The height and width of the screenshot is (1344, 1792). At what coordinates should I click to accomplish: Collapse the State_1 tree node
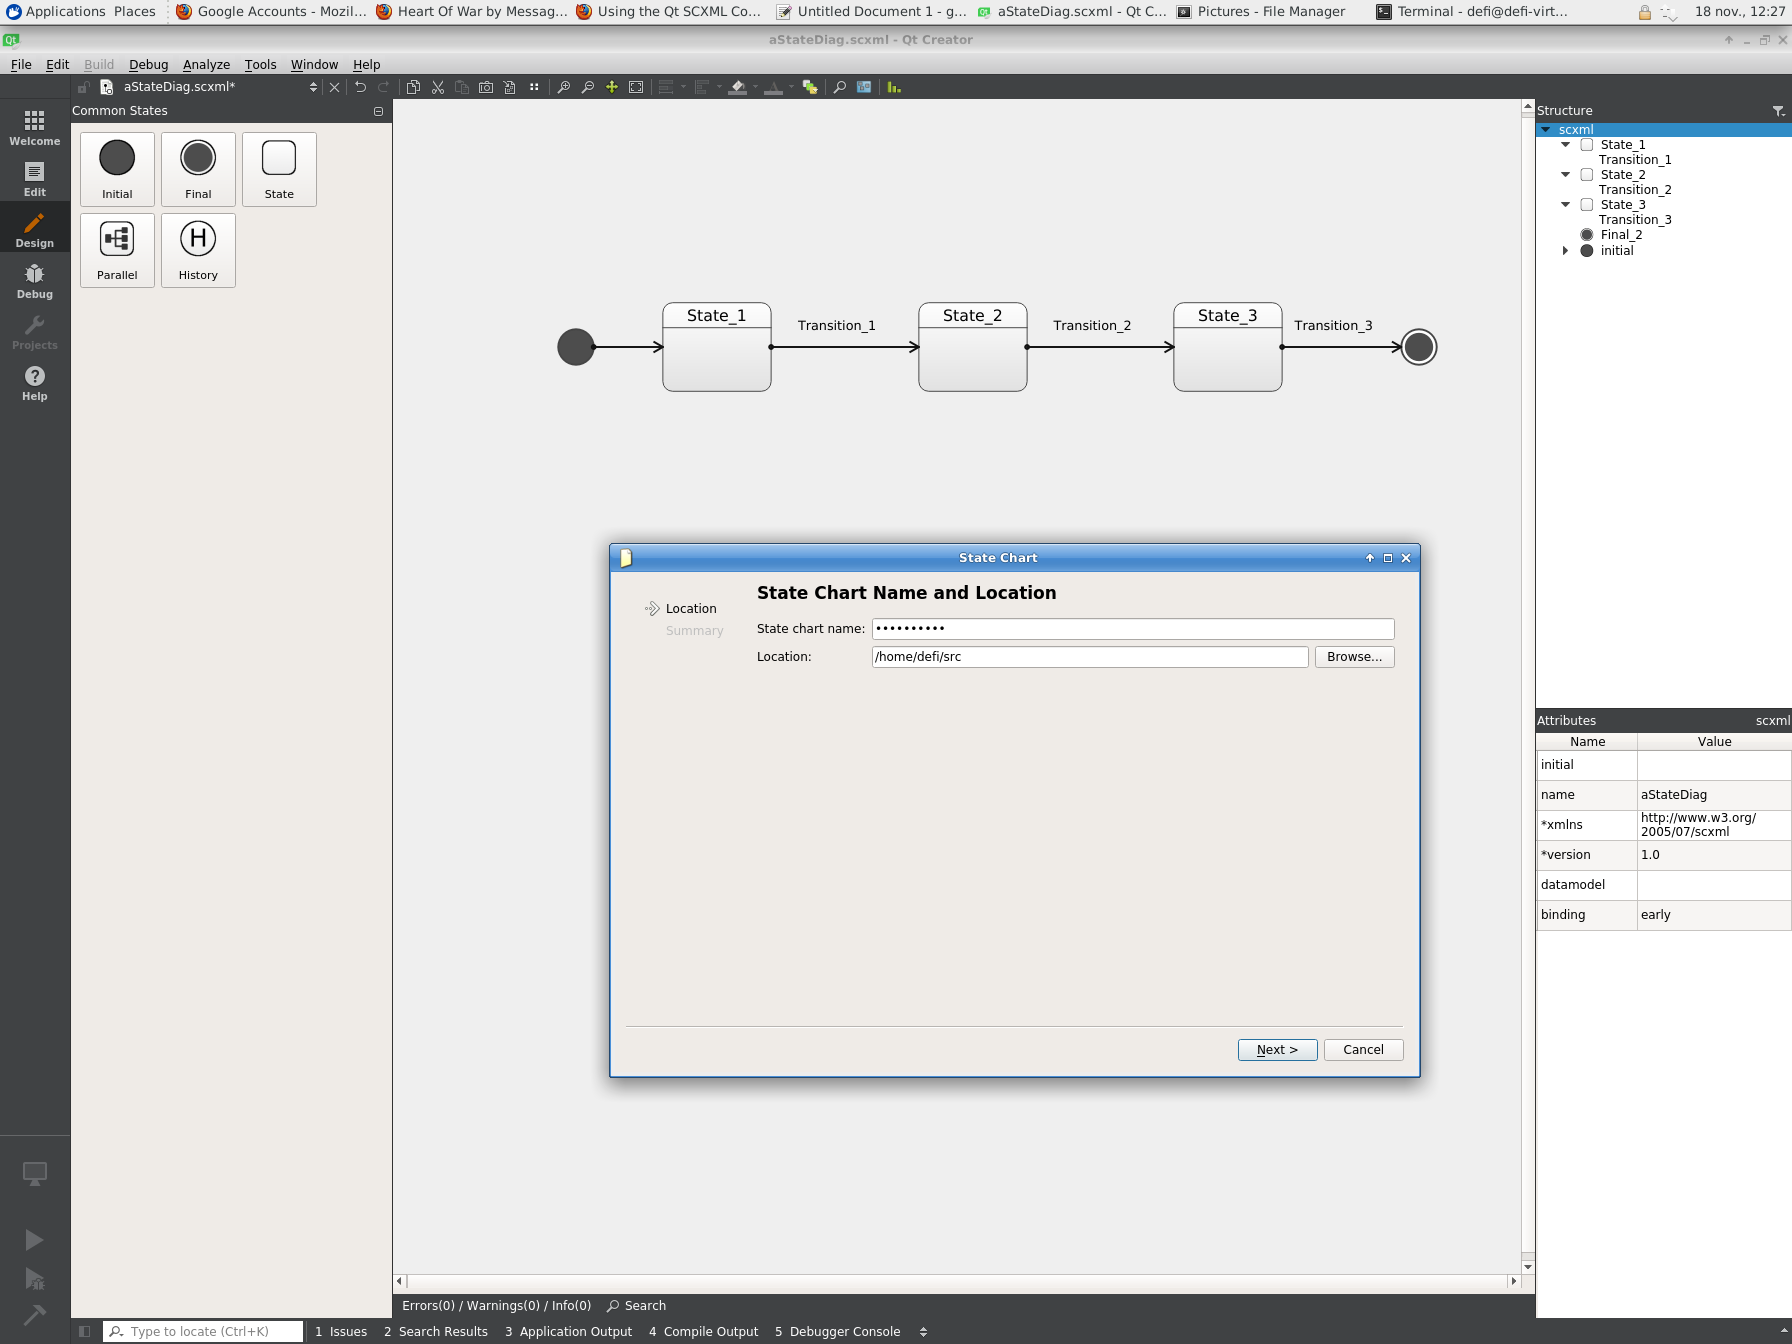click(1566, 145)
